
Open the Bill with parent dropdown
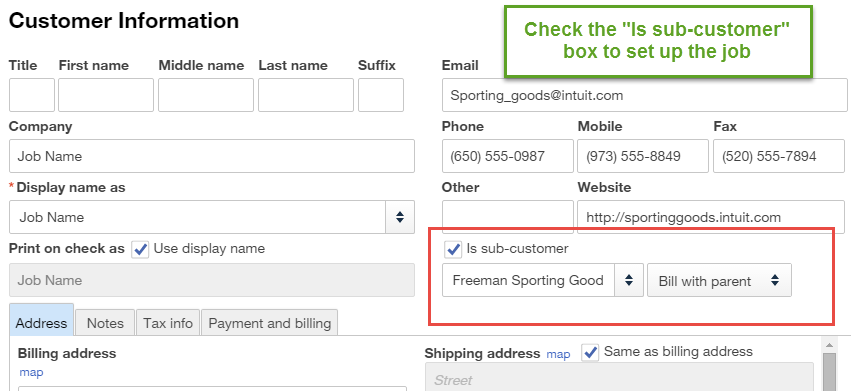[x=719, y=280]
